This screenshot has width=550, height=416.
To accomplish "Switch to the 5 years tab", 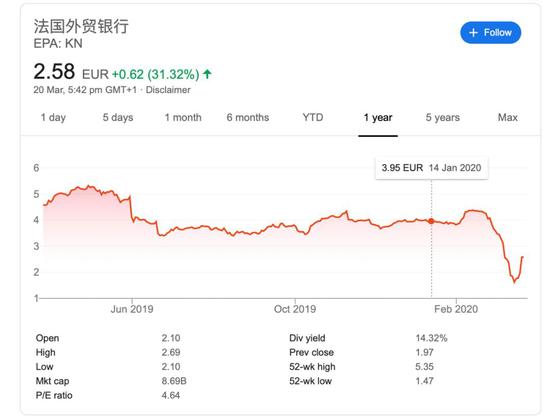I will pos(443,118).
